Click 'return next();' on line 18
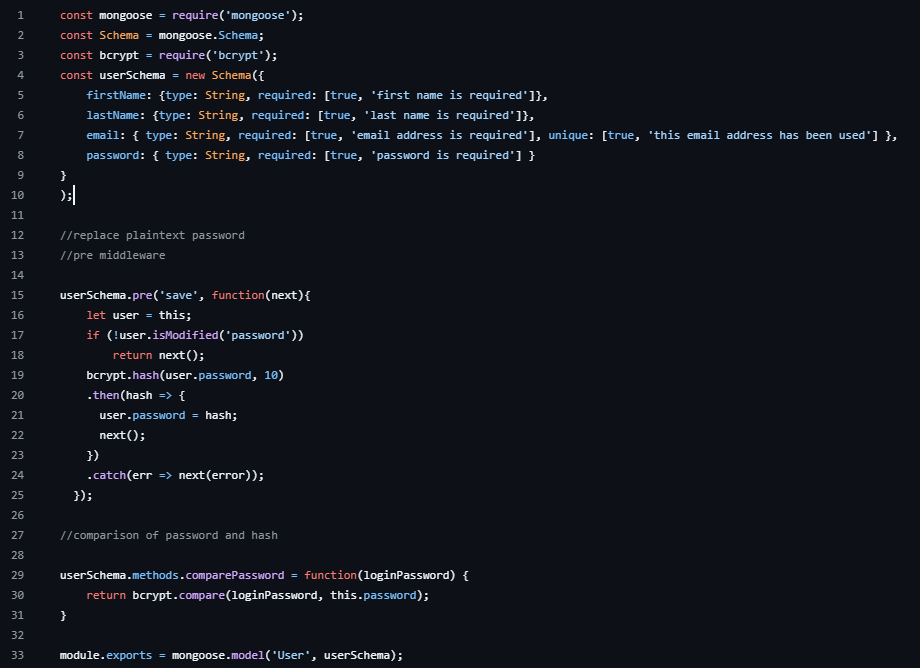 coord(159,355)
